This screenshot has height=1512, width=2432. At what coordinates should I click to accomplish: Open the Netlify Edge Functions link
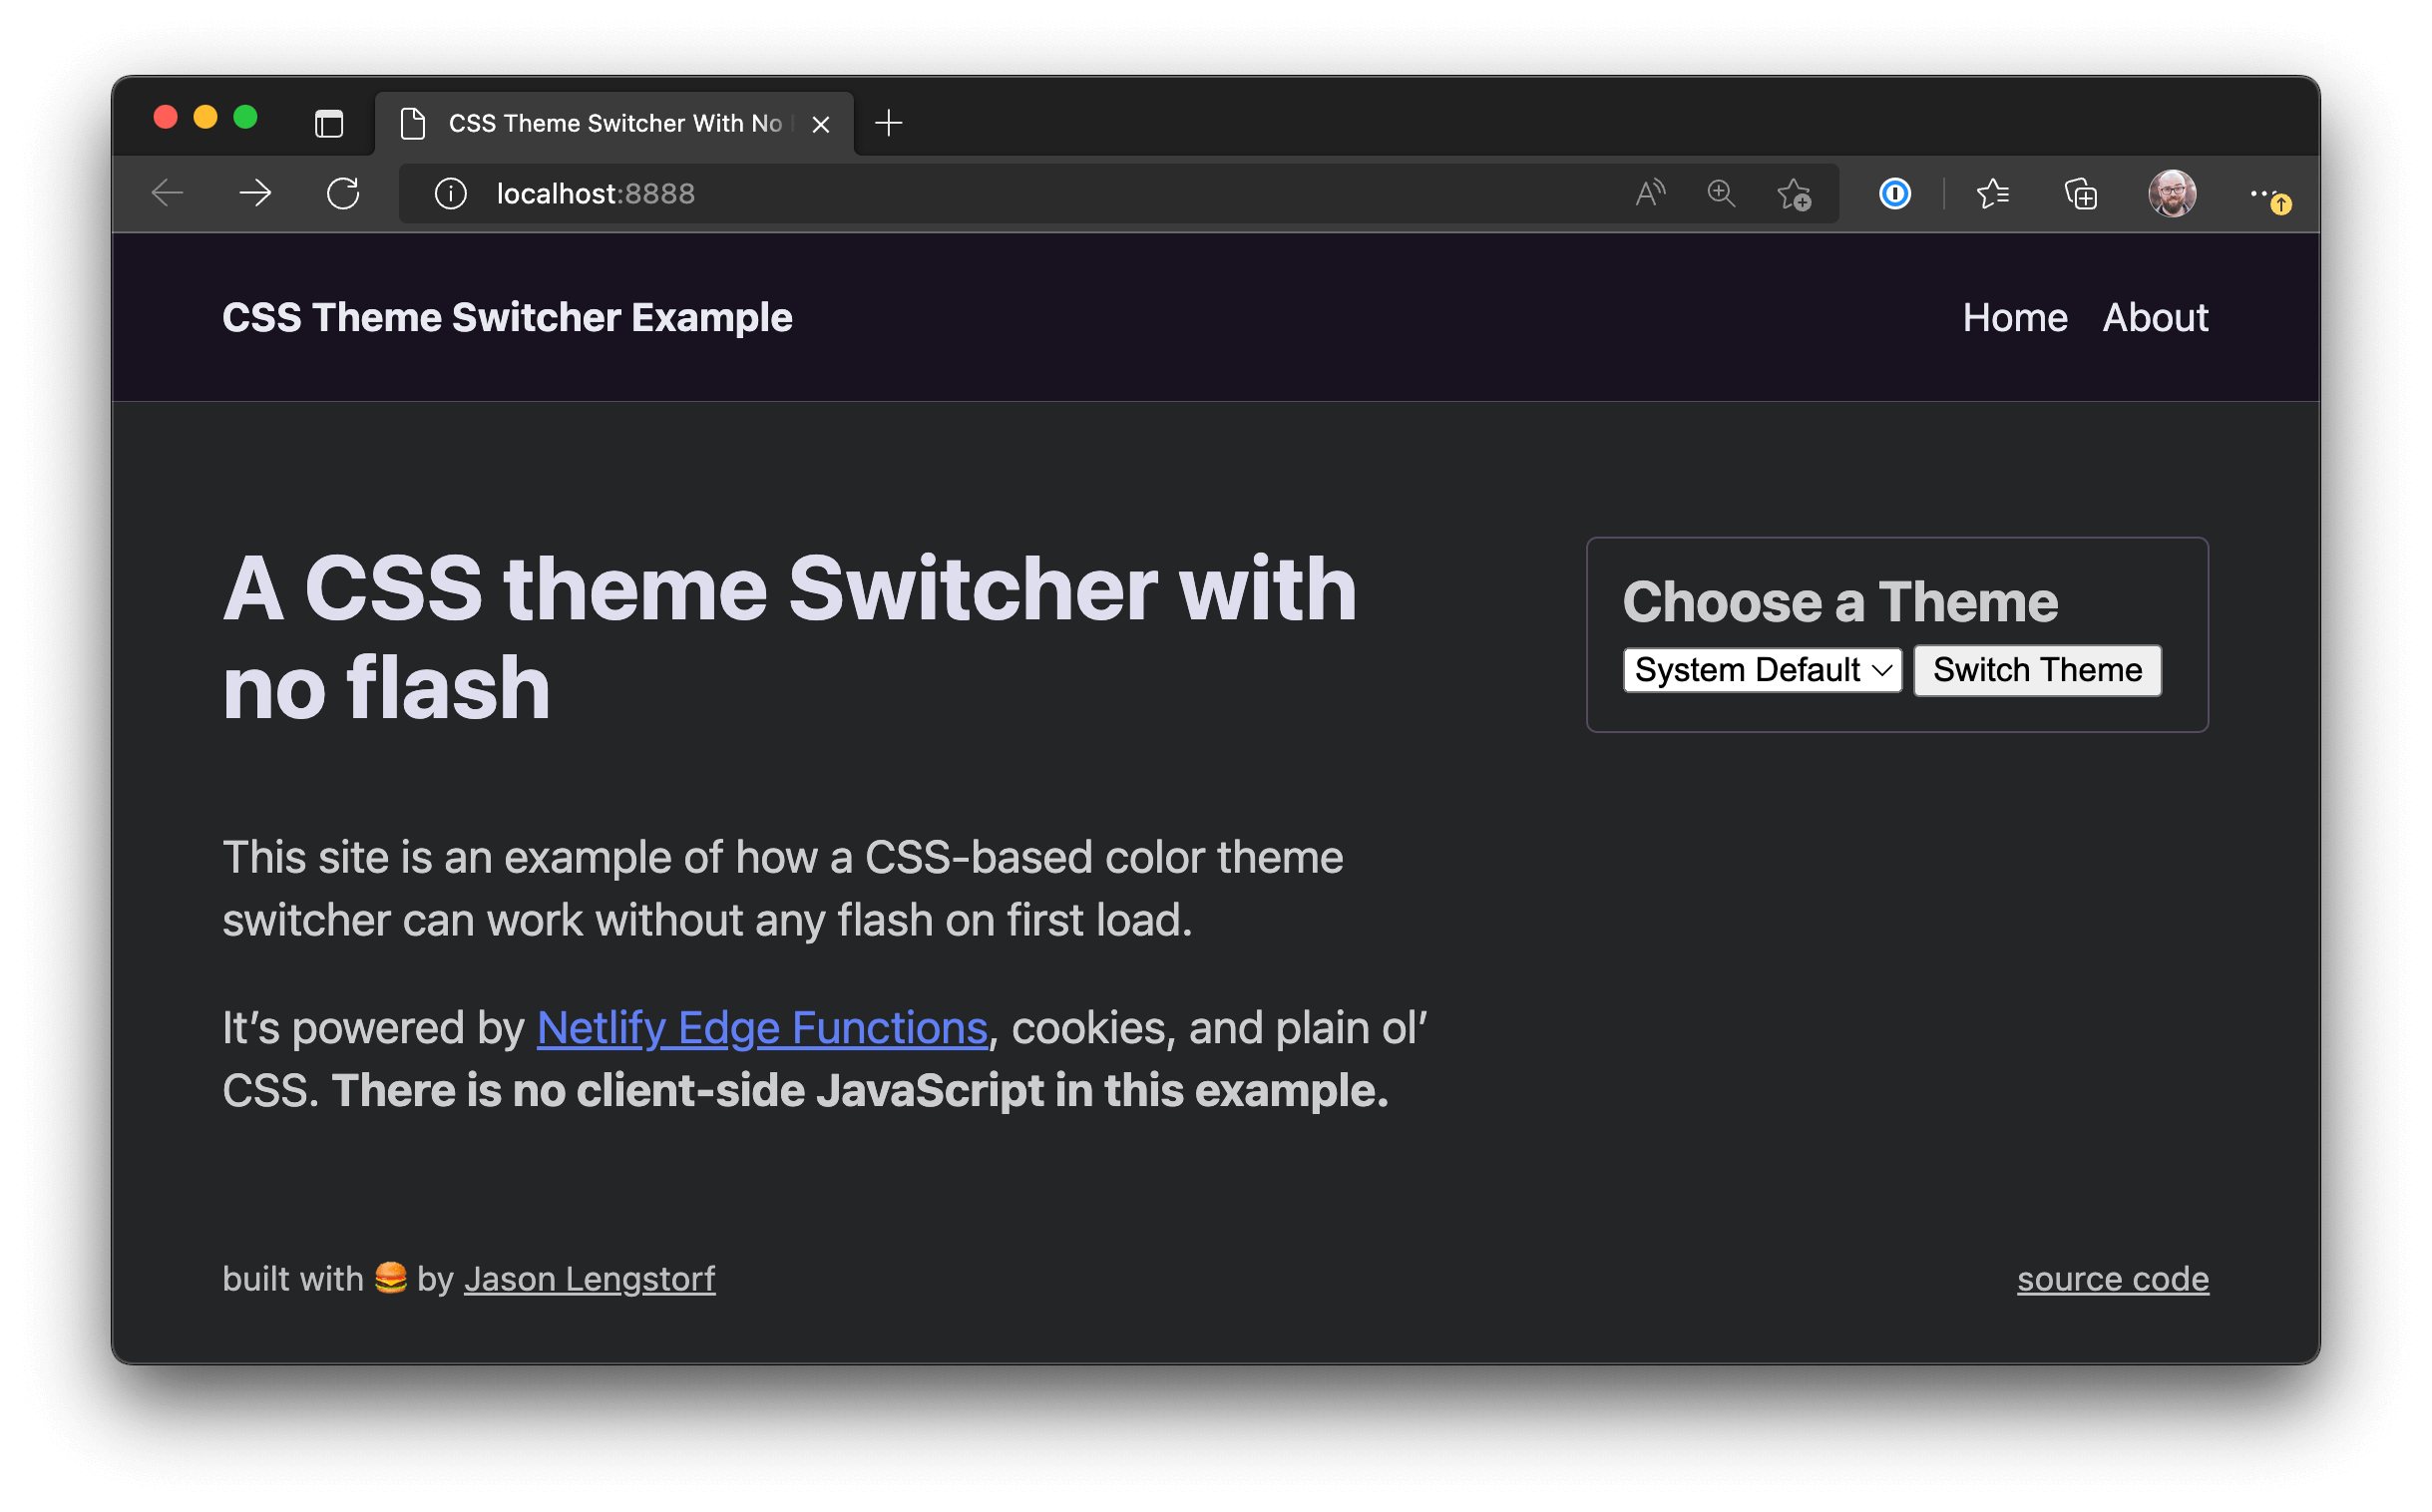pos(762,1026)
